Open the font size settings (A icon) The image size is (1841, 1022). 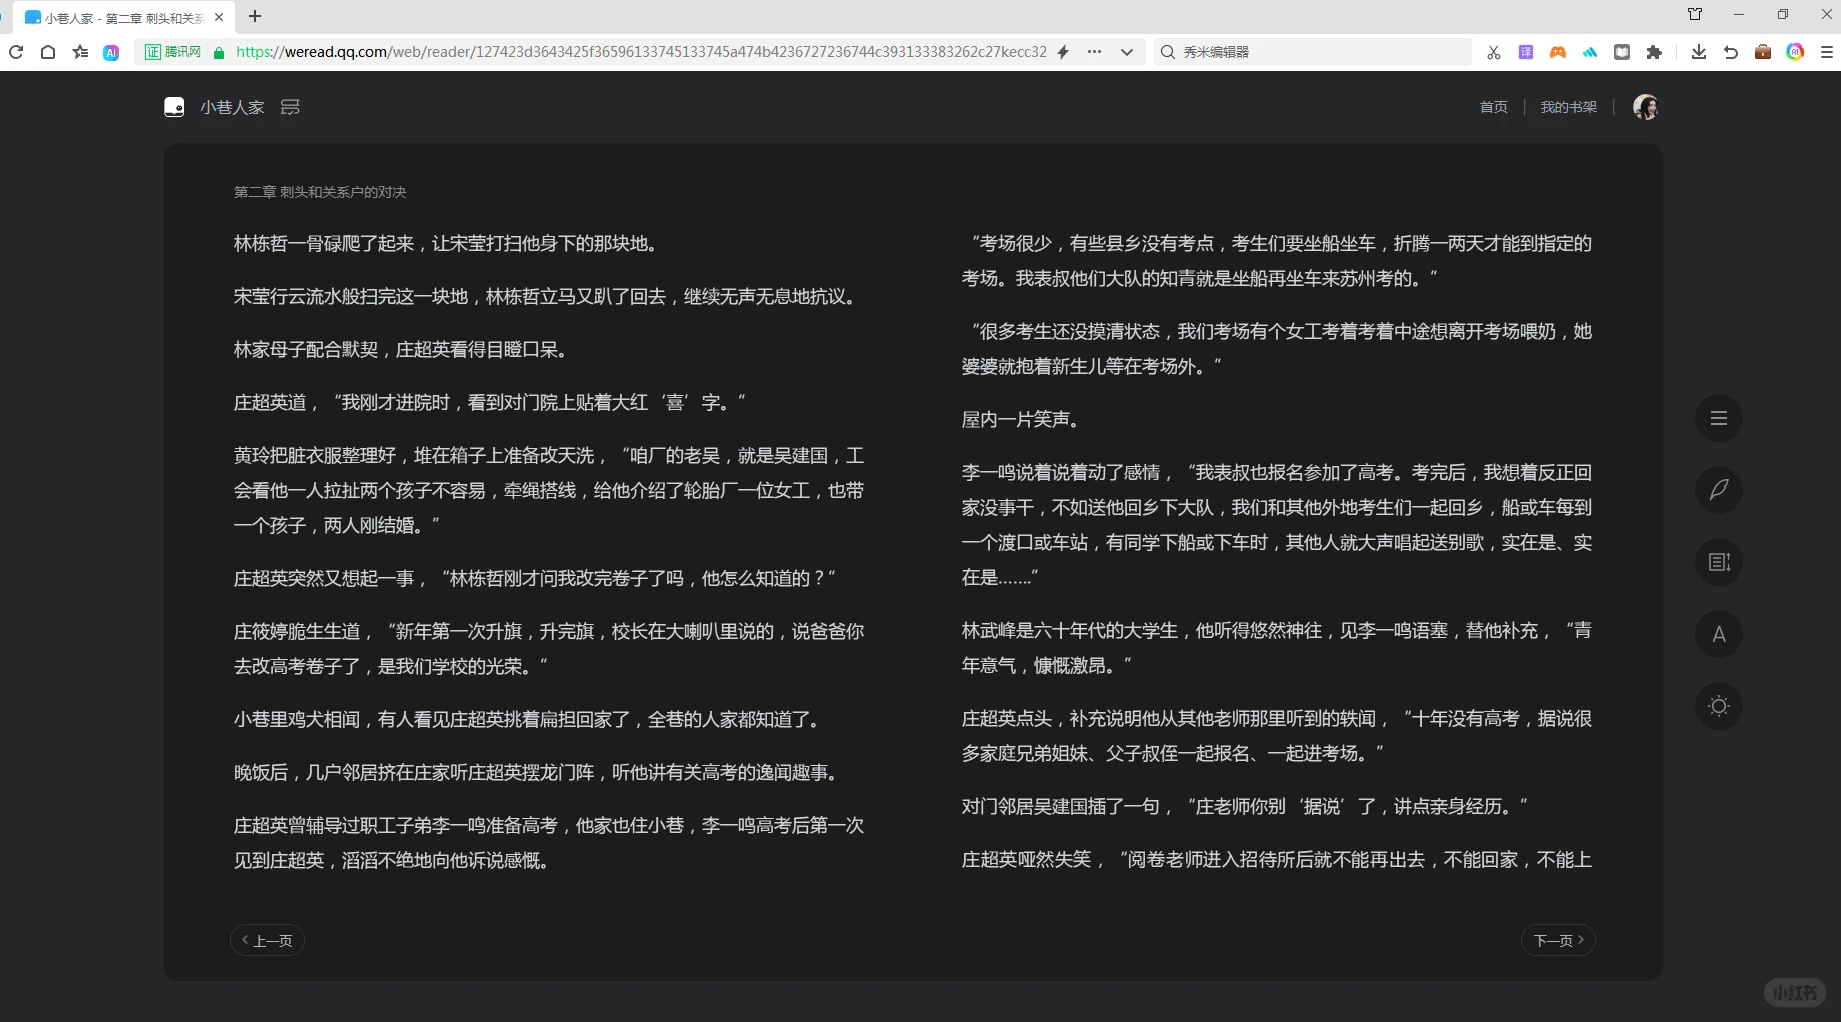click(1718, 634)
